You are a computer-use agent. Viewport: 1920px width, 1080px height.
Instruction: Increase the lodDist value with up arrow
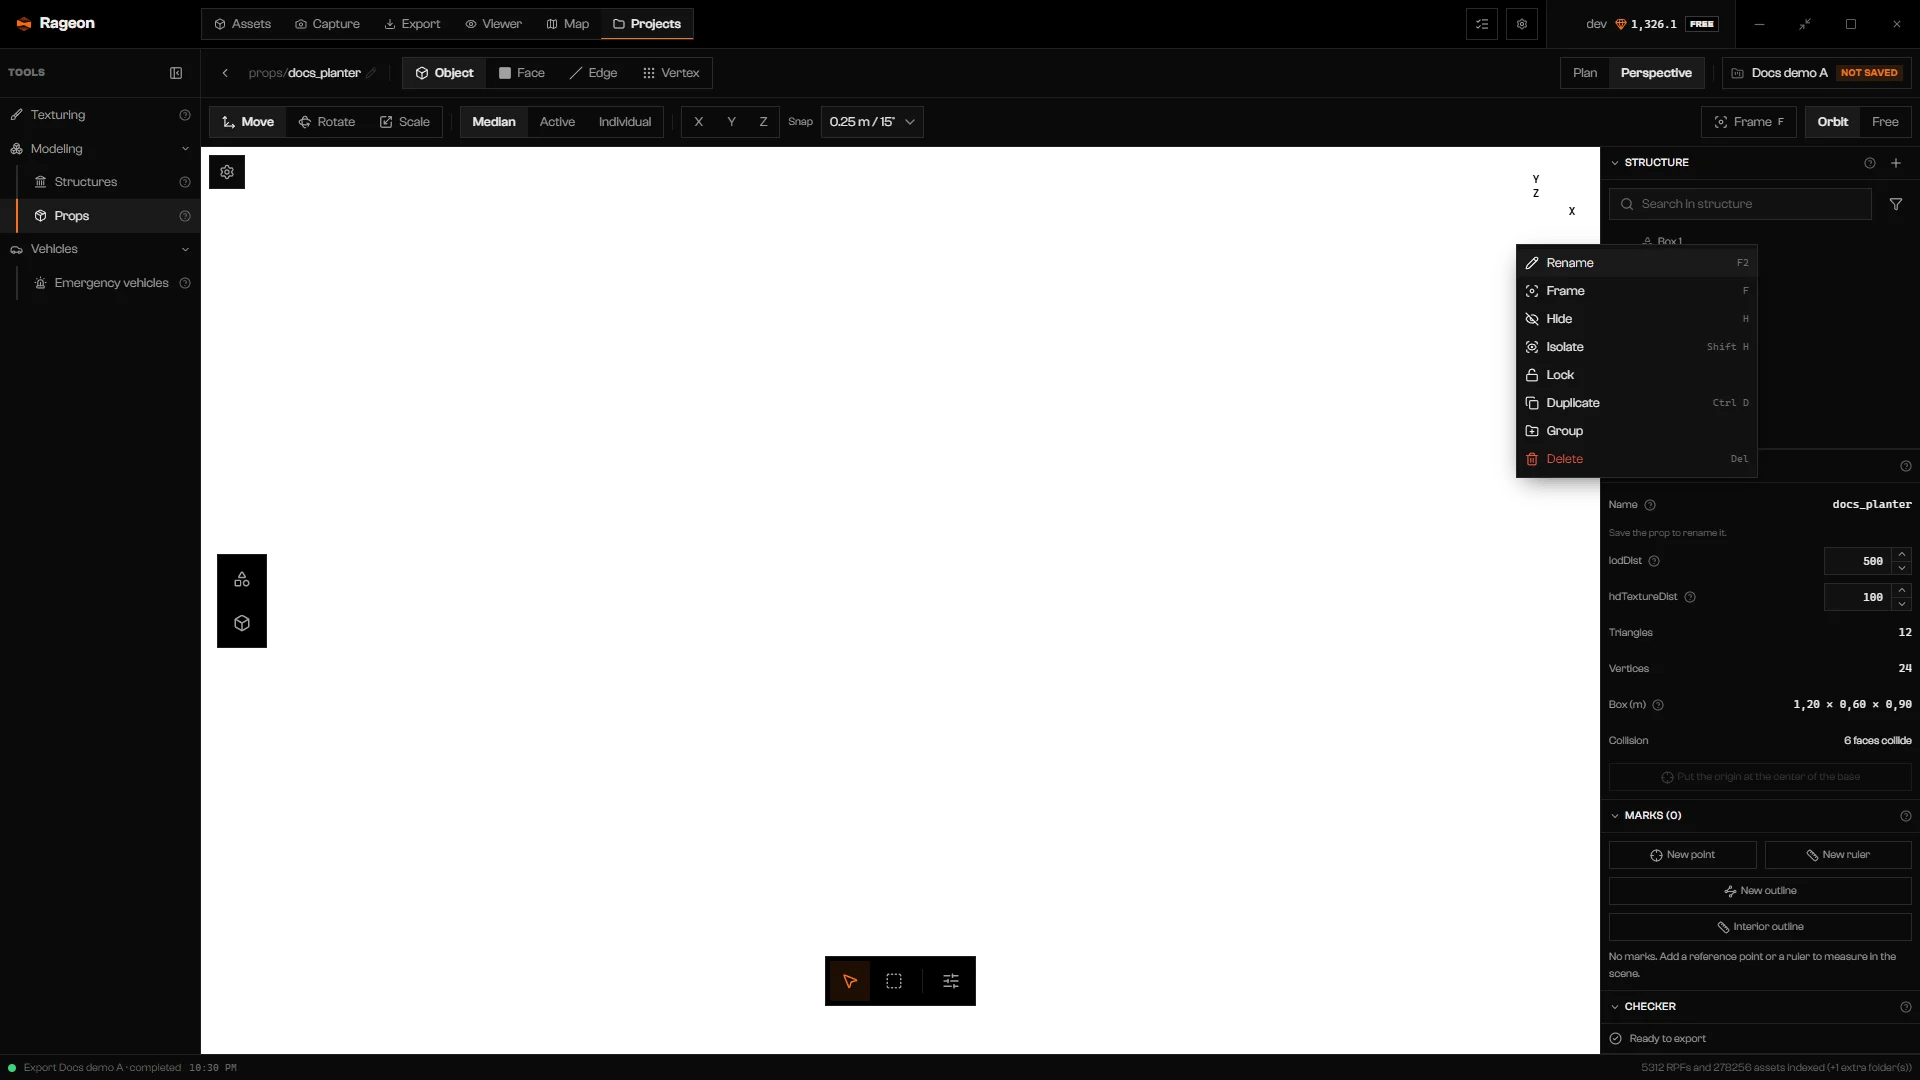tap(1902, 554)
